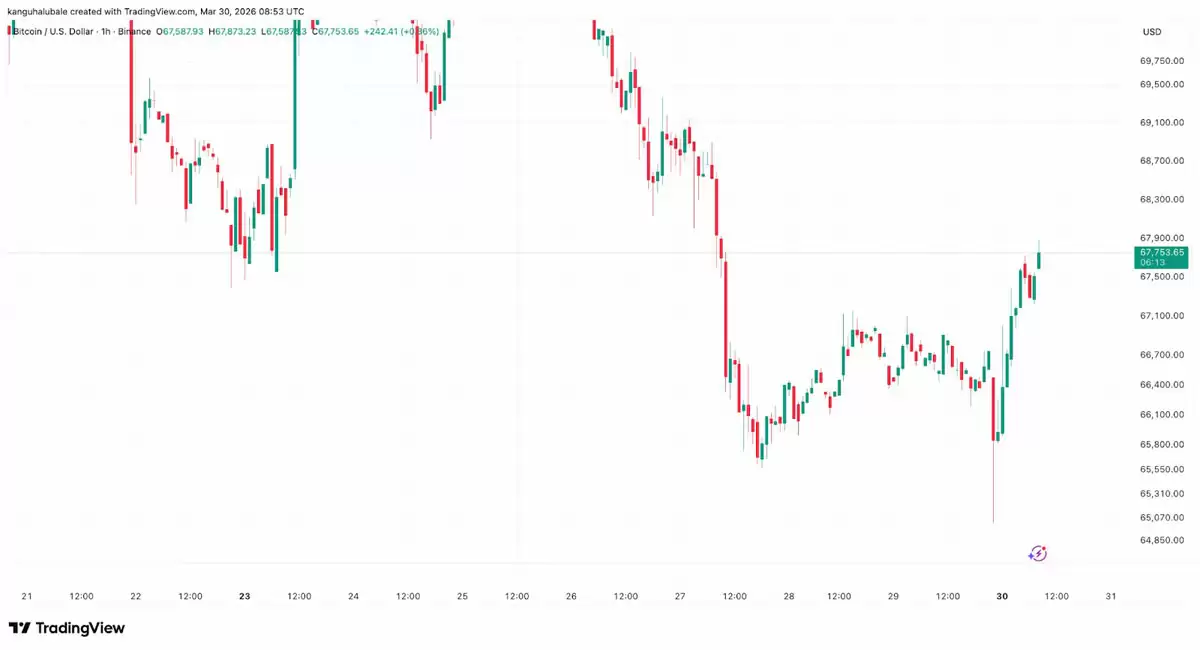Click the 67,100.00 price axis label
This screenshot has width=1200, height=650.
tap(1161, 316)
